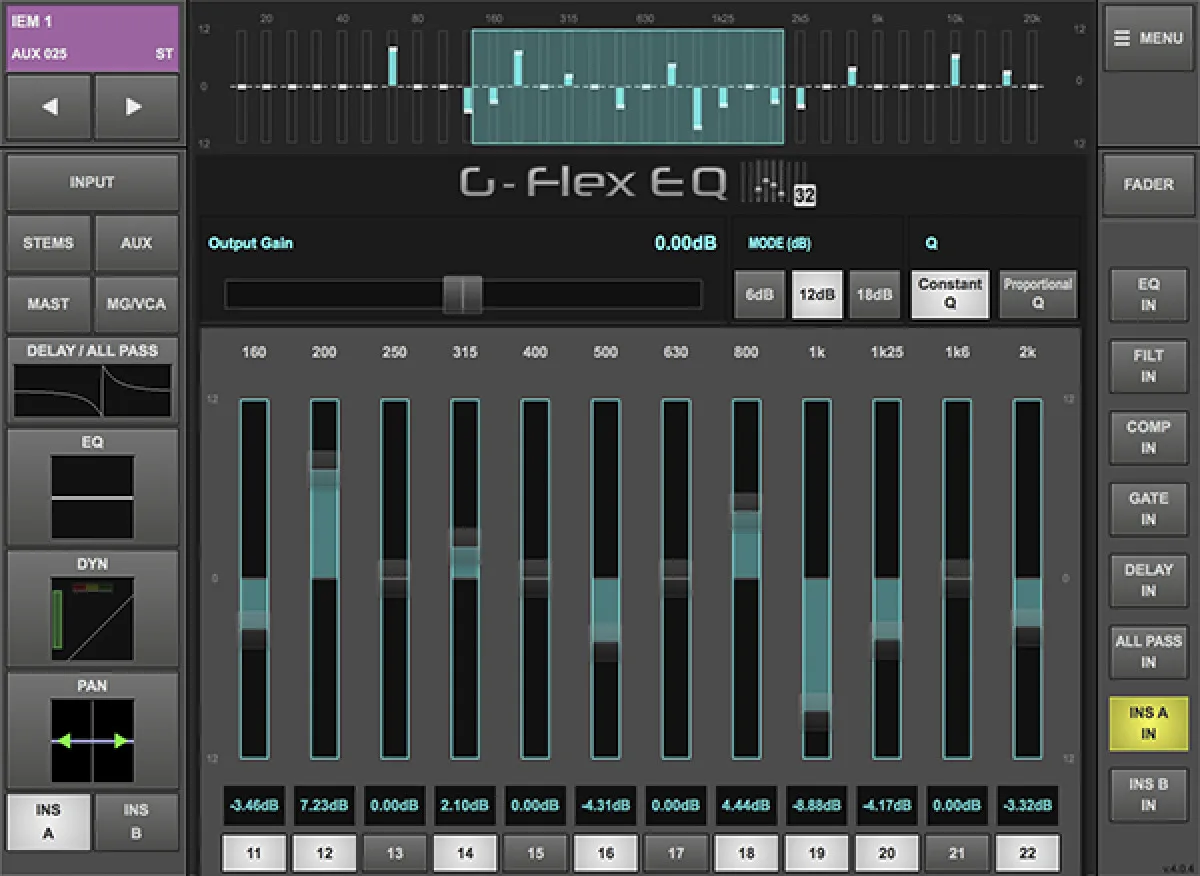Click the 0.00dB output gain readout

pos(685,243)
